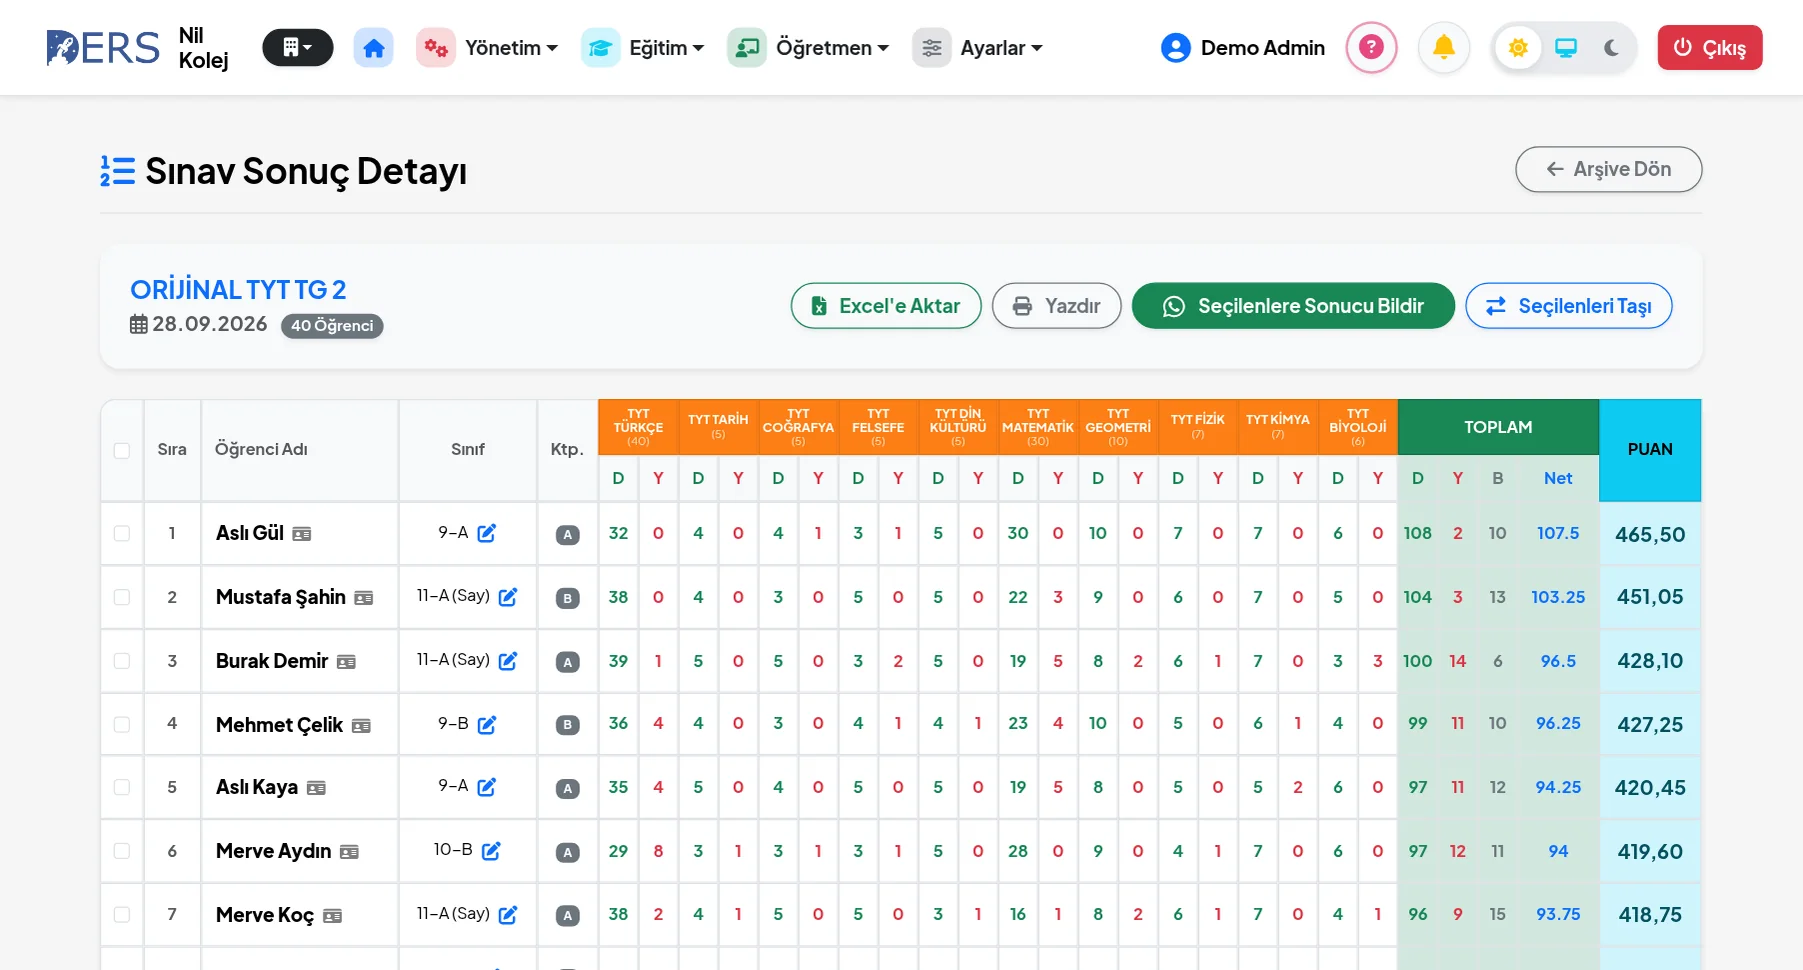Viewport: 1803px width, 970px height.
Task: Open the building selector dropdown
Action: 298,47
